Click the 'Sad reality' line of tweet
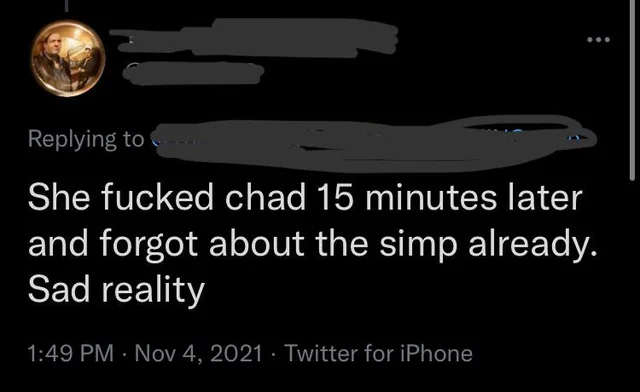Viewport: 640px width, 392px height. [x=116, y=290]
